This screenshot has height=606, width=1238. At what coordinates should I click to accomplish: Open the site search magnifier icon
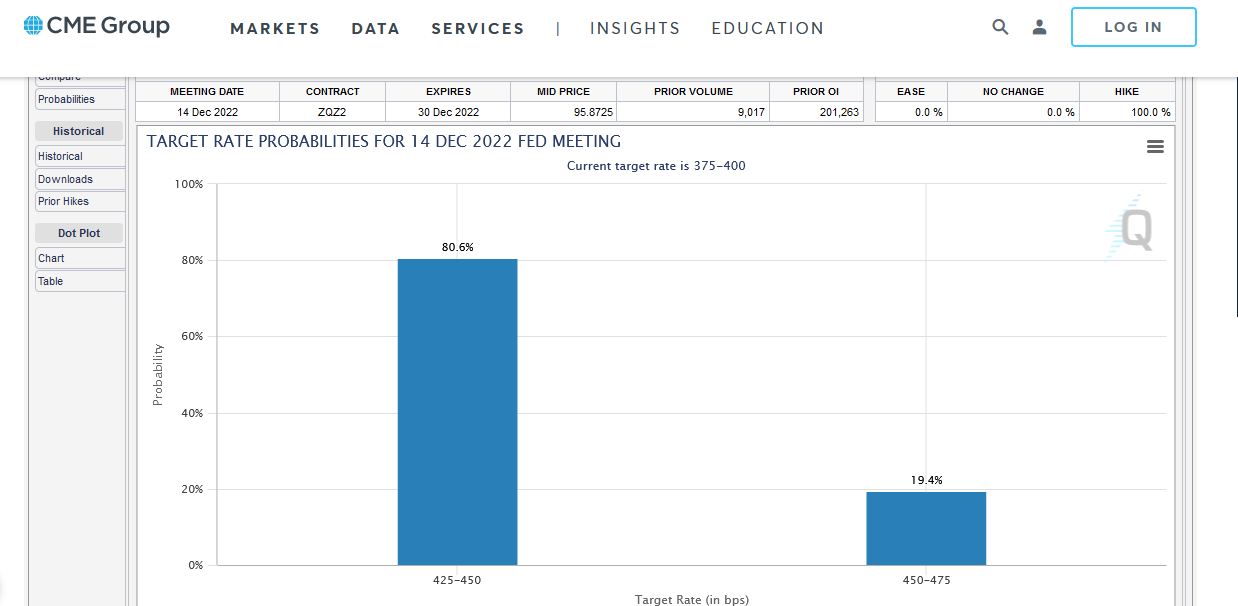[1000, 27]
